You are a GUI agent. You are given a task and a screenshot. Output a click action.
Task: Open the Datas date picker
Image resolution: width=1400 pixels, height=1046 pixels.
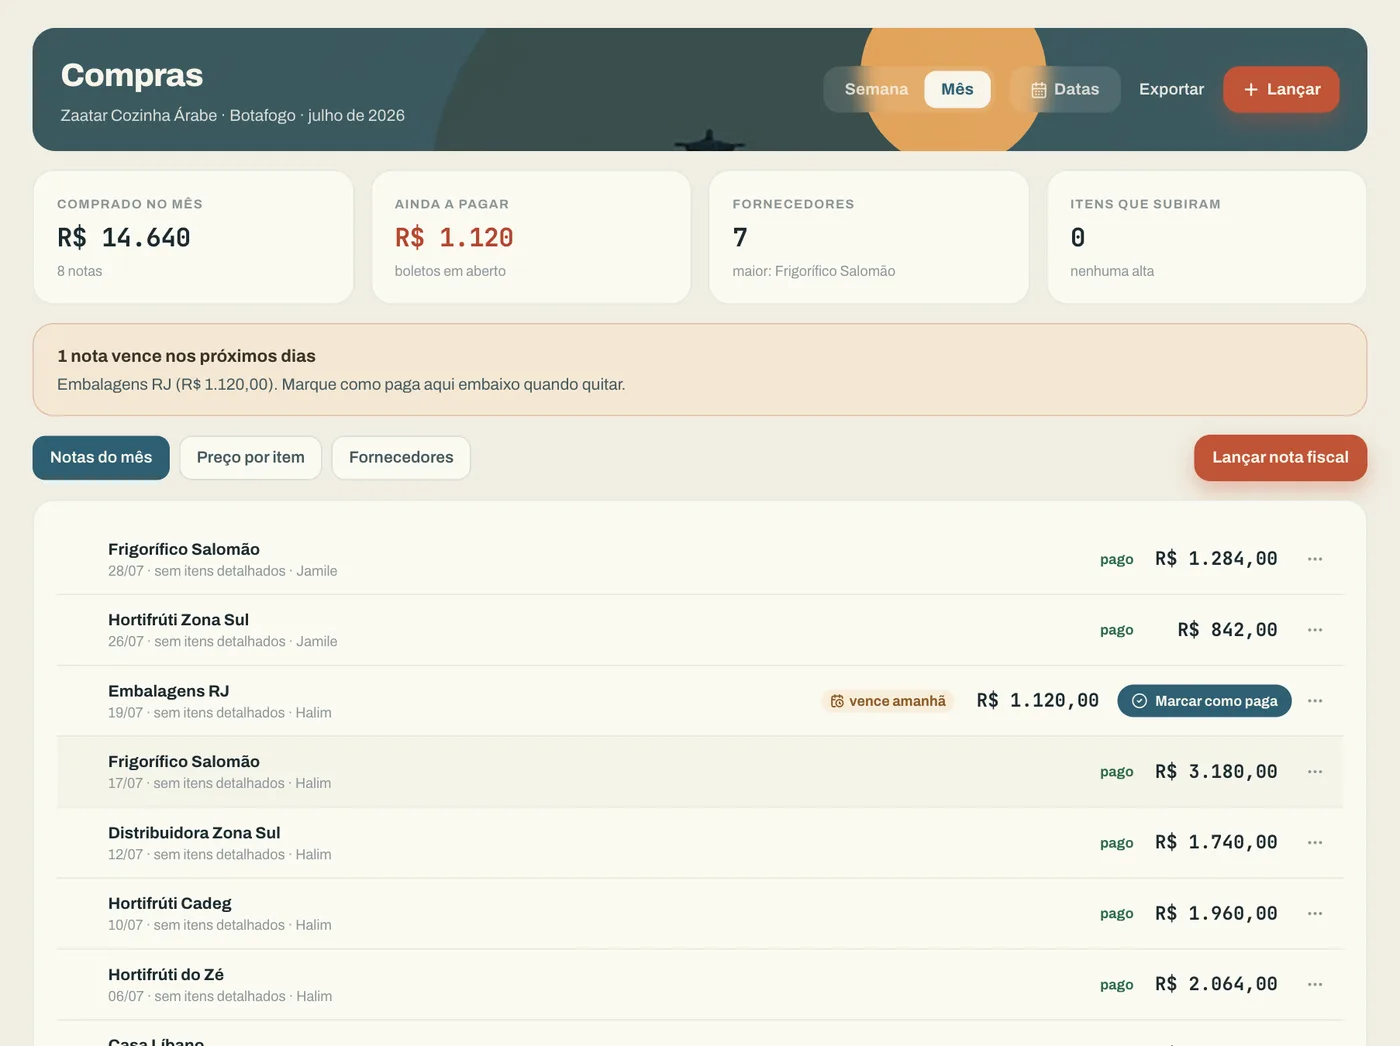[1065, 89]
